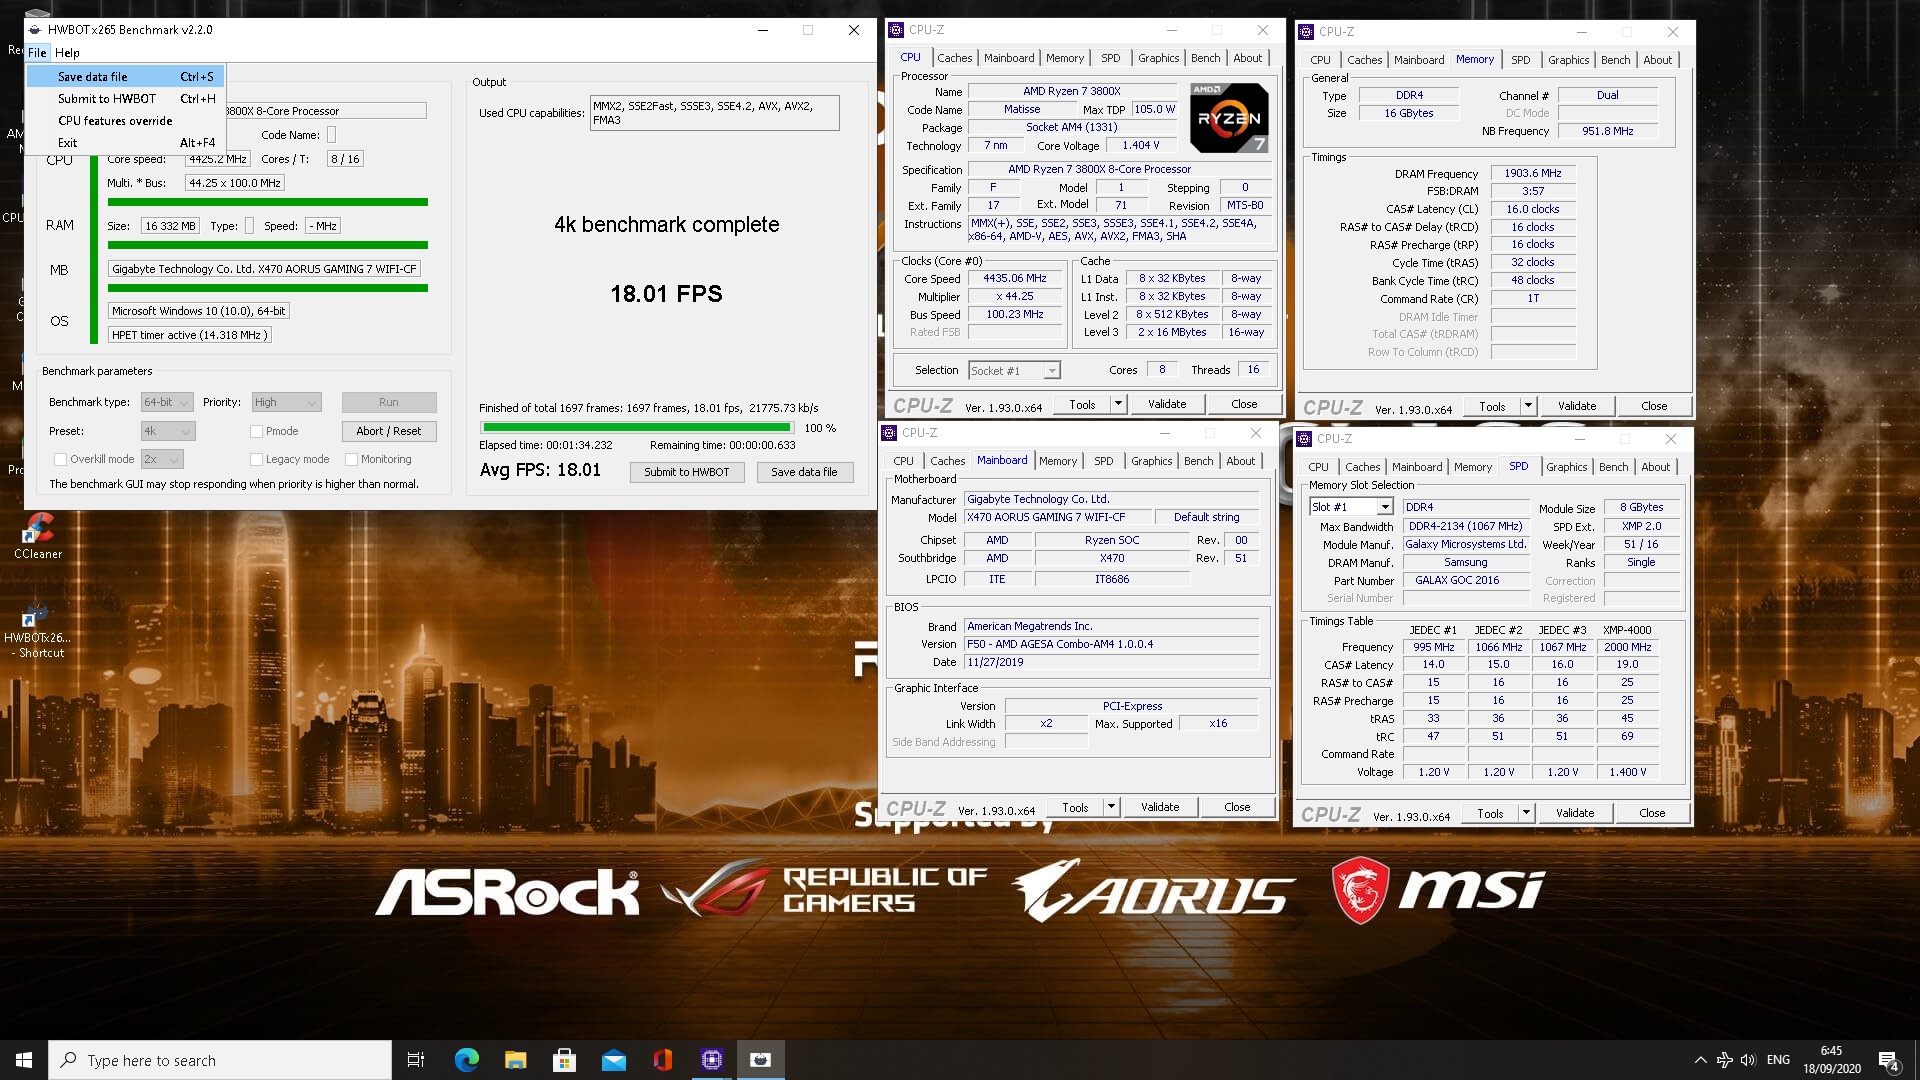
Task: Open File Explorer from the taskbar
Action: [515, 1060]
